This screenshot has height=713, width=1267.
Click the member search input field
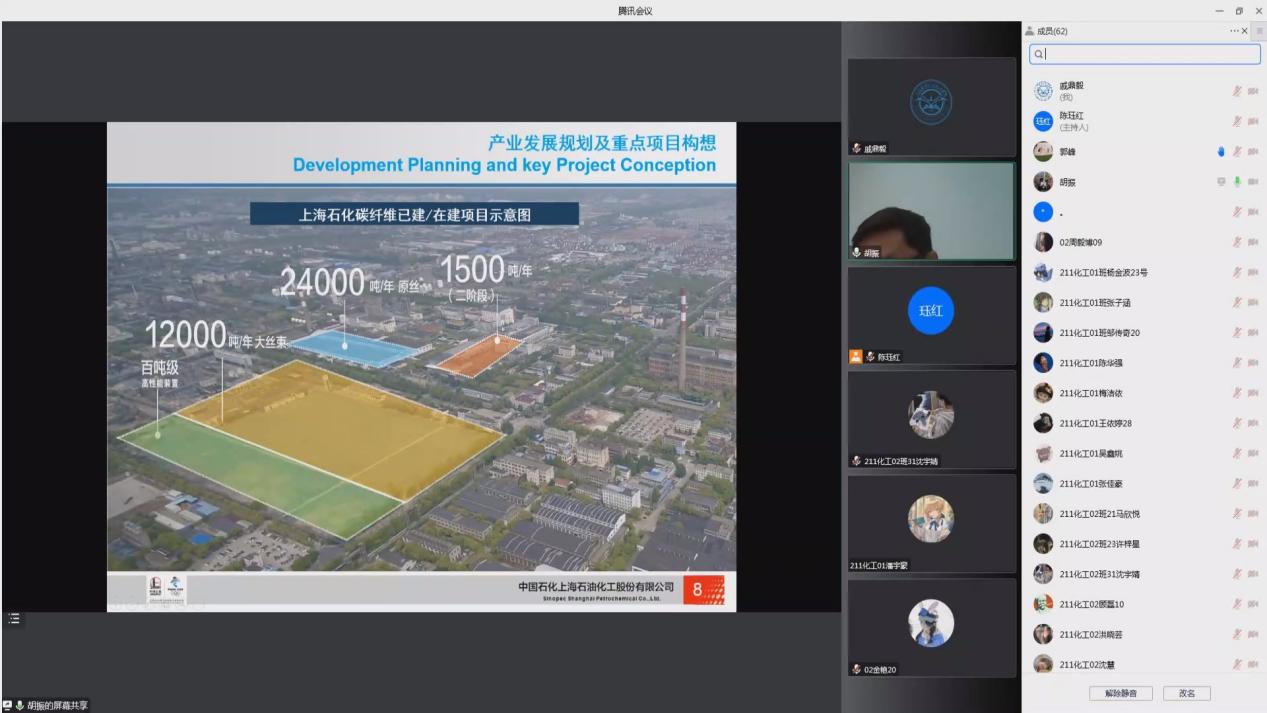1150,55
